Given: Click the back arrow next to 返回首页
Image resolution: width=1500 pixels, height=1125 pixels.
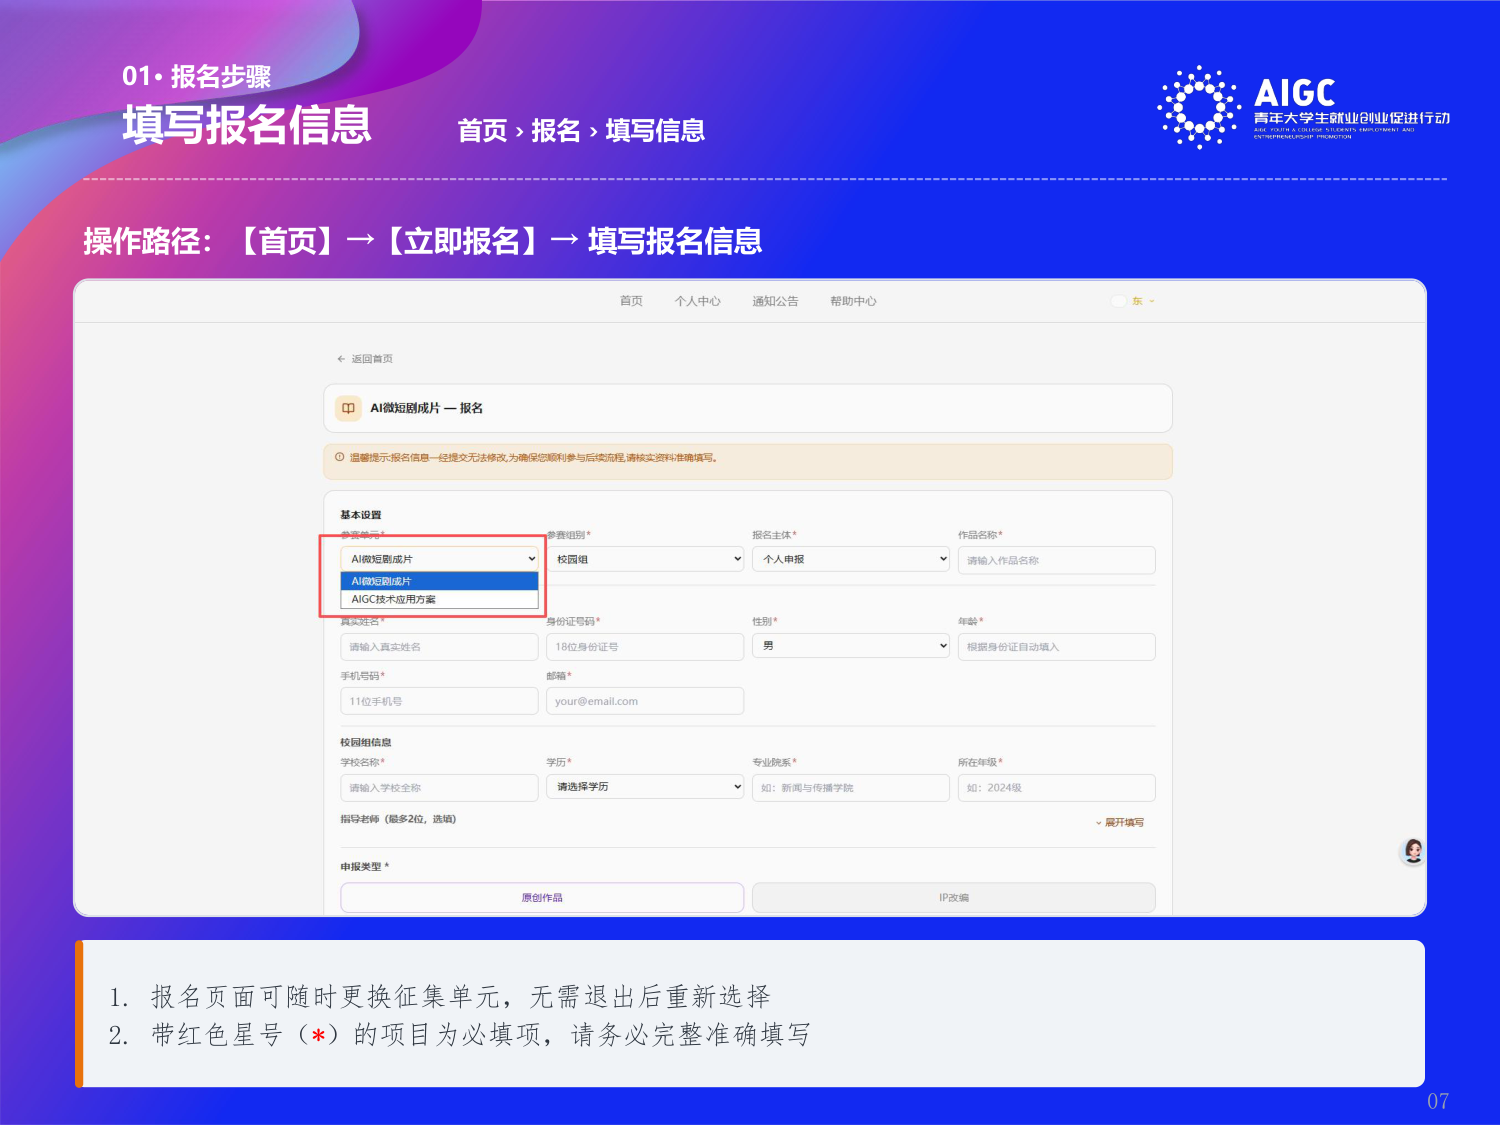Looking at the screenshot, I should 341,359.
